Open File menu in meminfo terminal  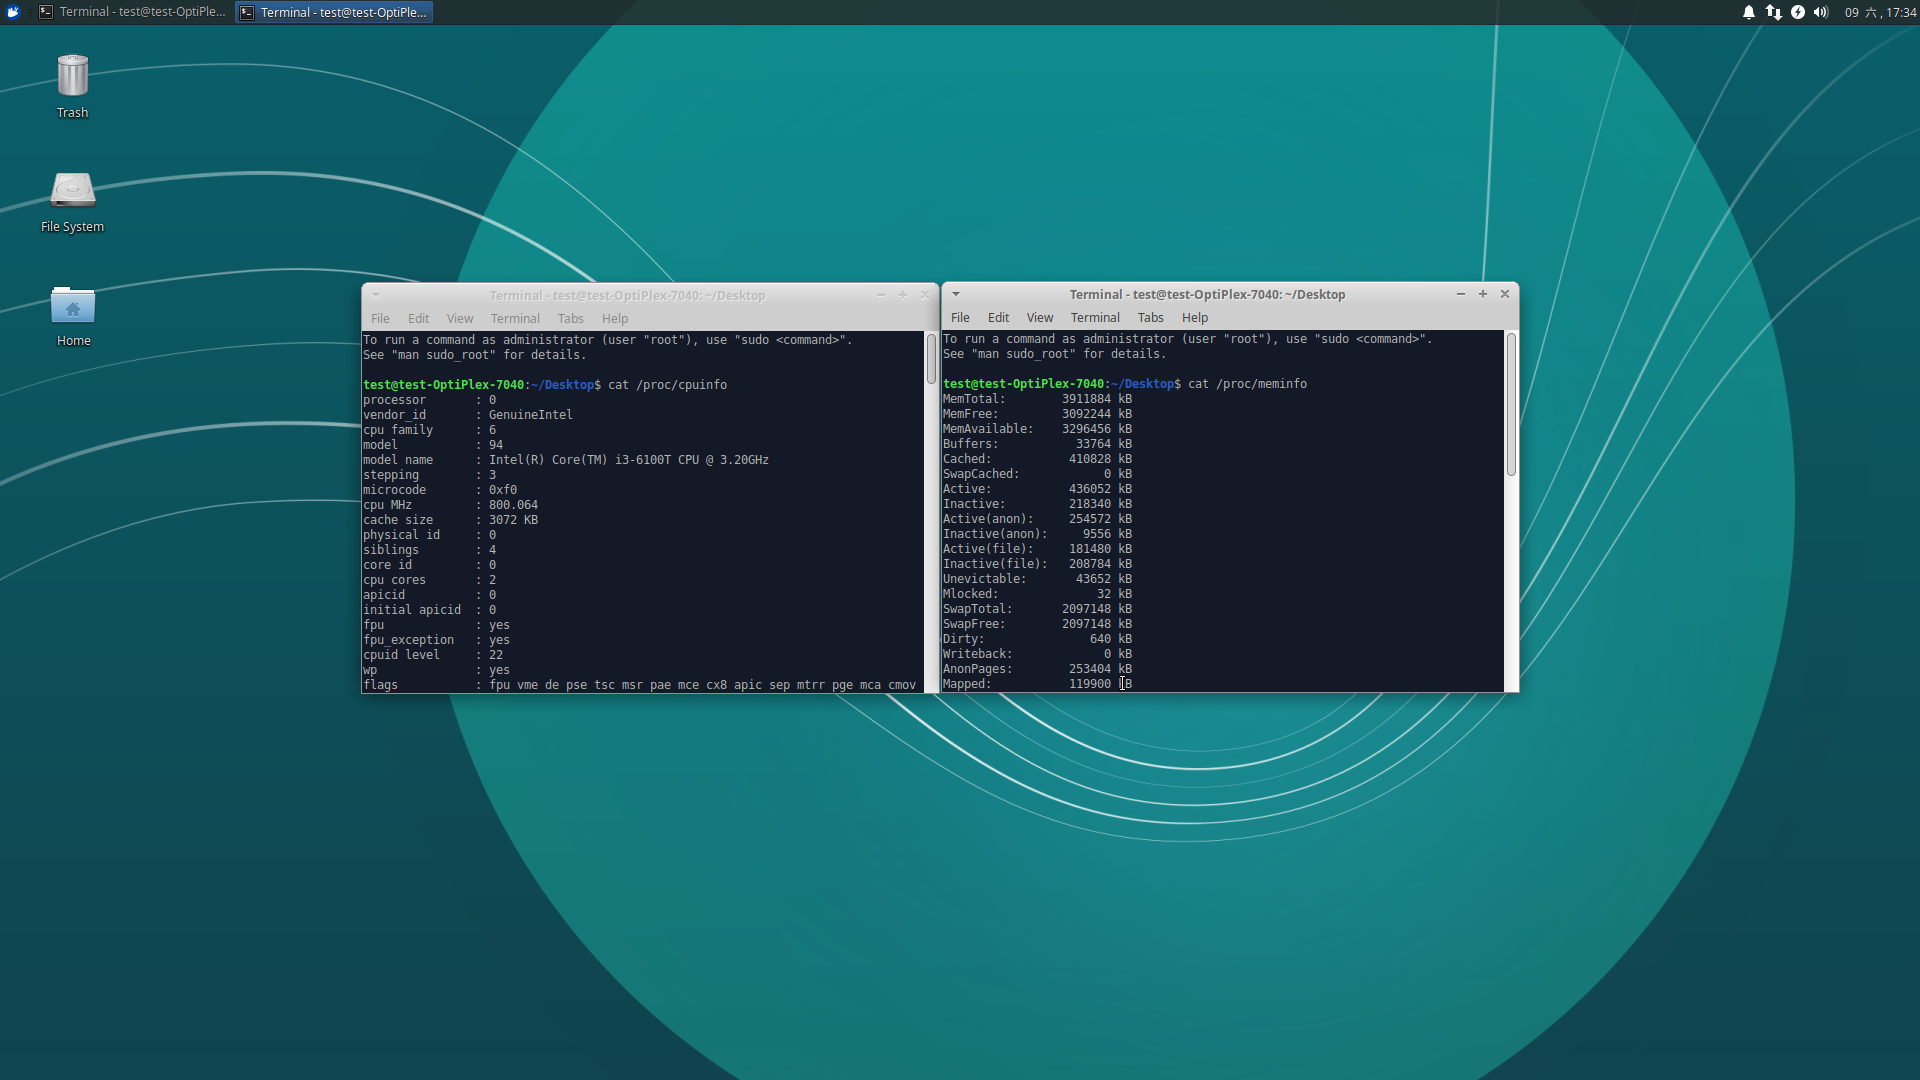pos(960,317)
